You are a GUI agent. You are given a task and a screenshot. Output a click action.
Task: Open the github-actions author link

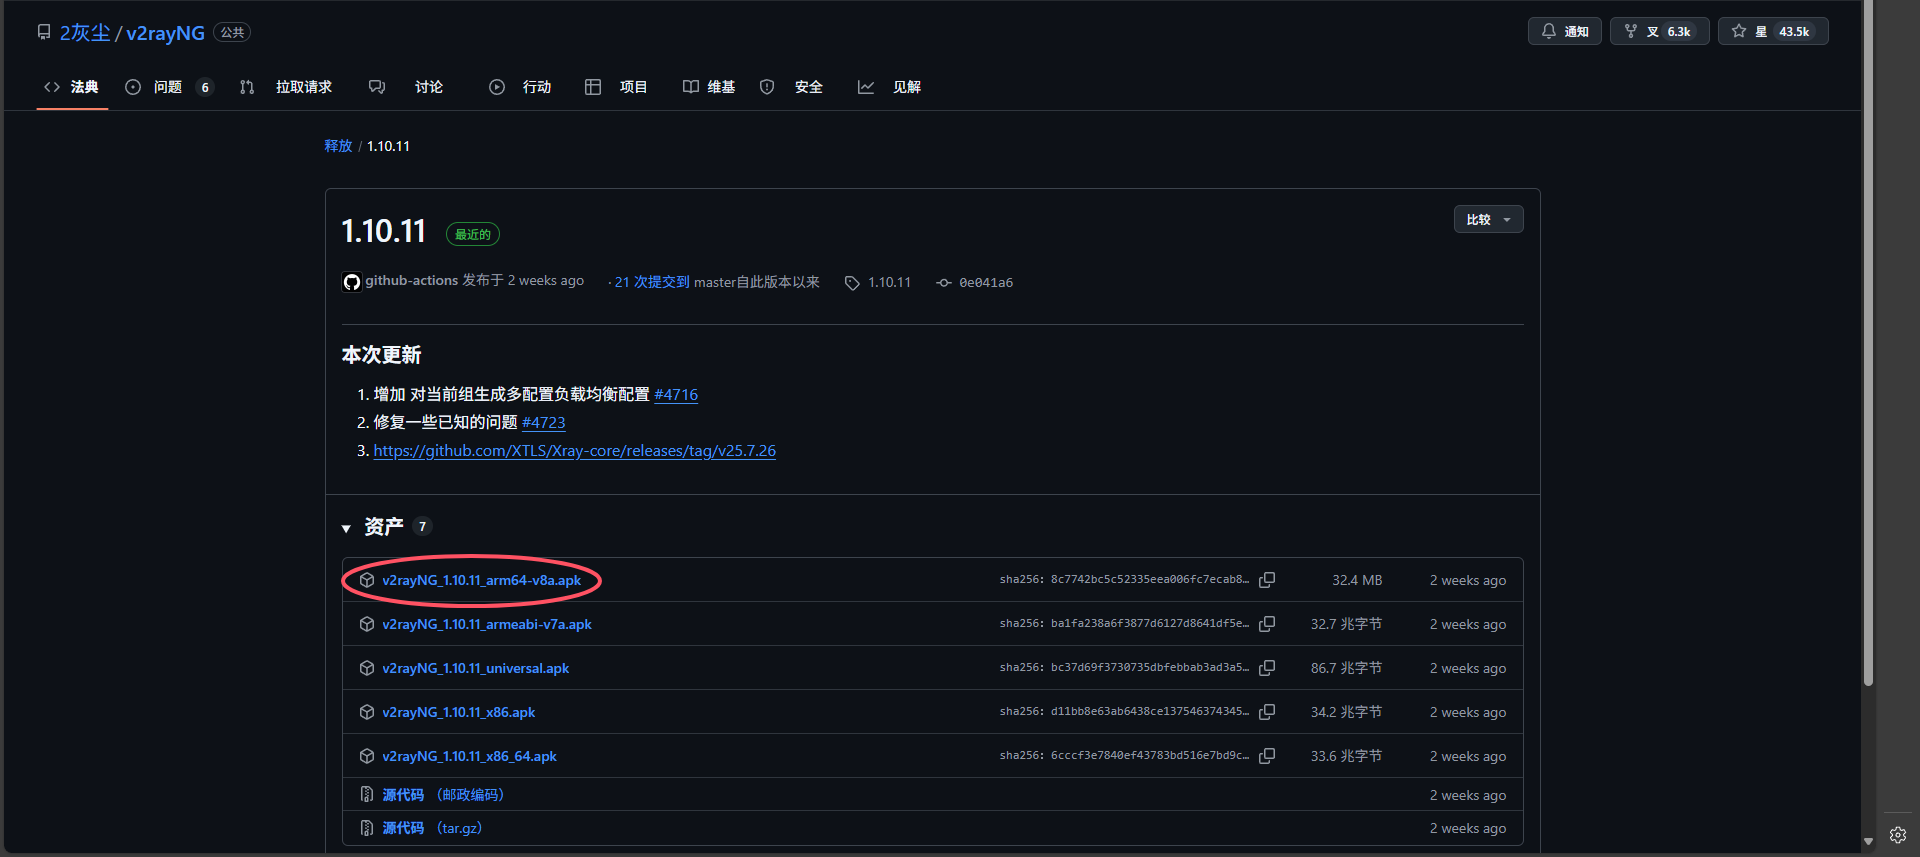(x=411, y=280)
